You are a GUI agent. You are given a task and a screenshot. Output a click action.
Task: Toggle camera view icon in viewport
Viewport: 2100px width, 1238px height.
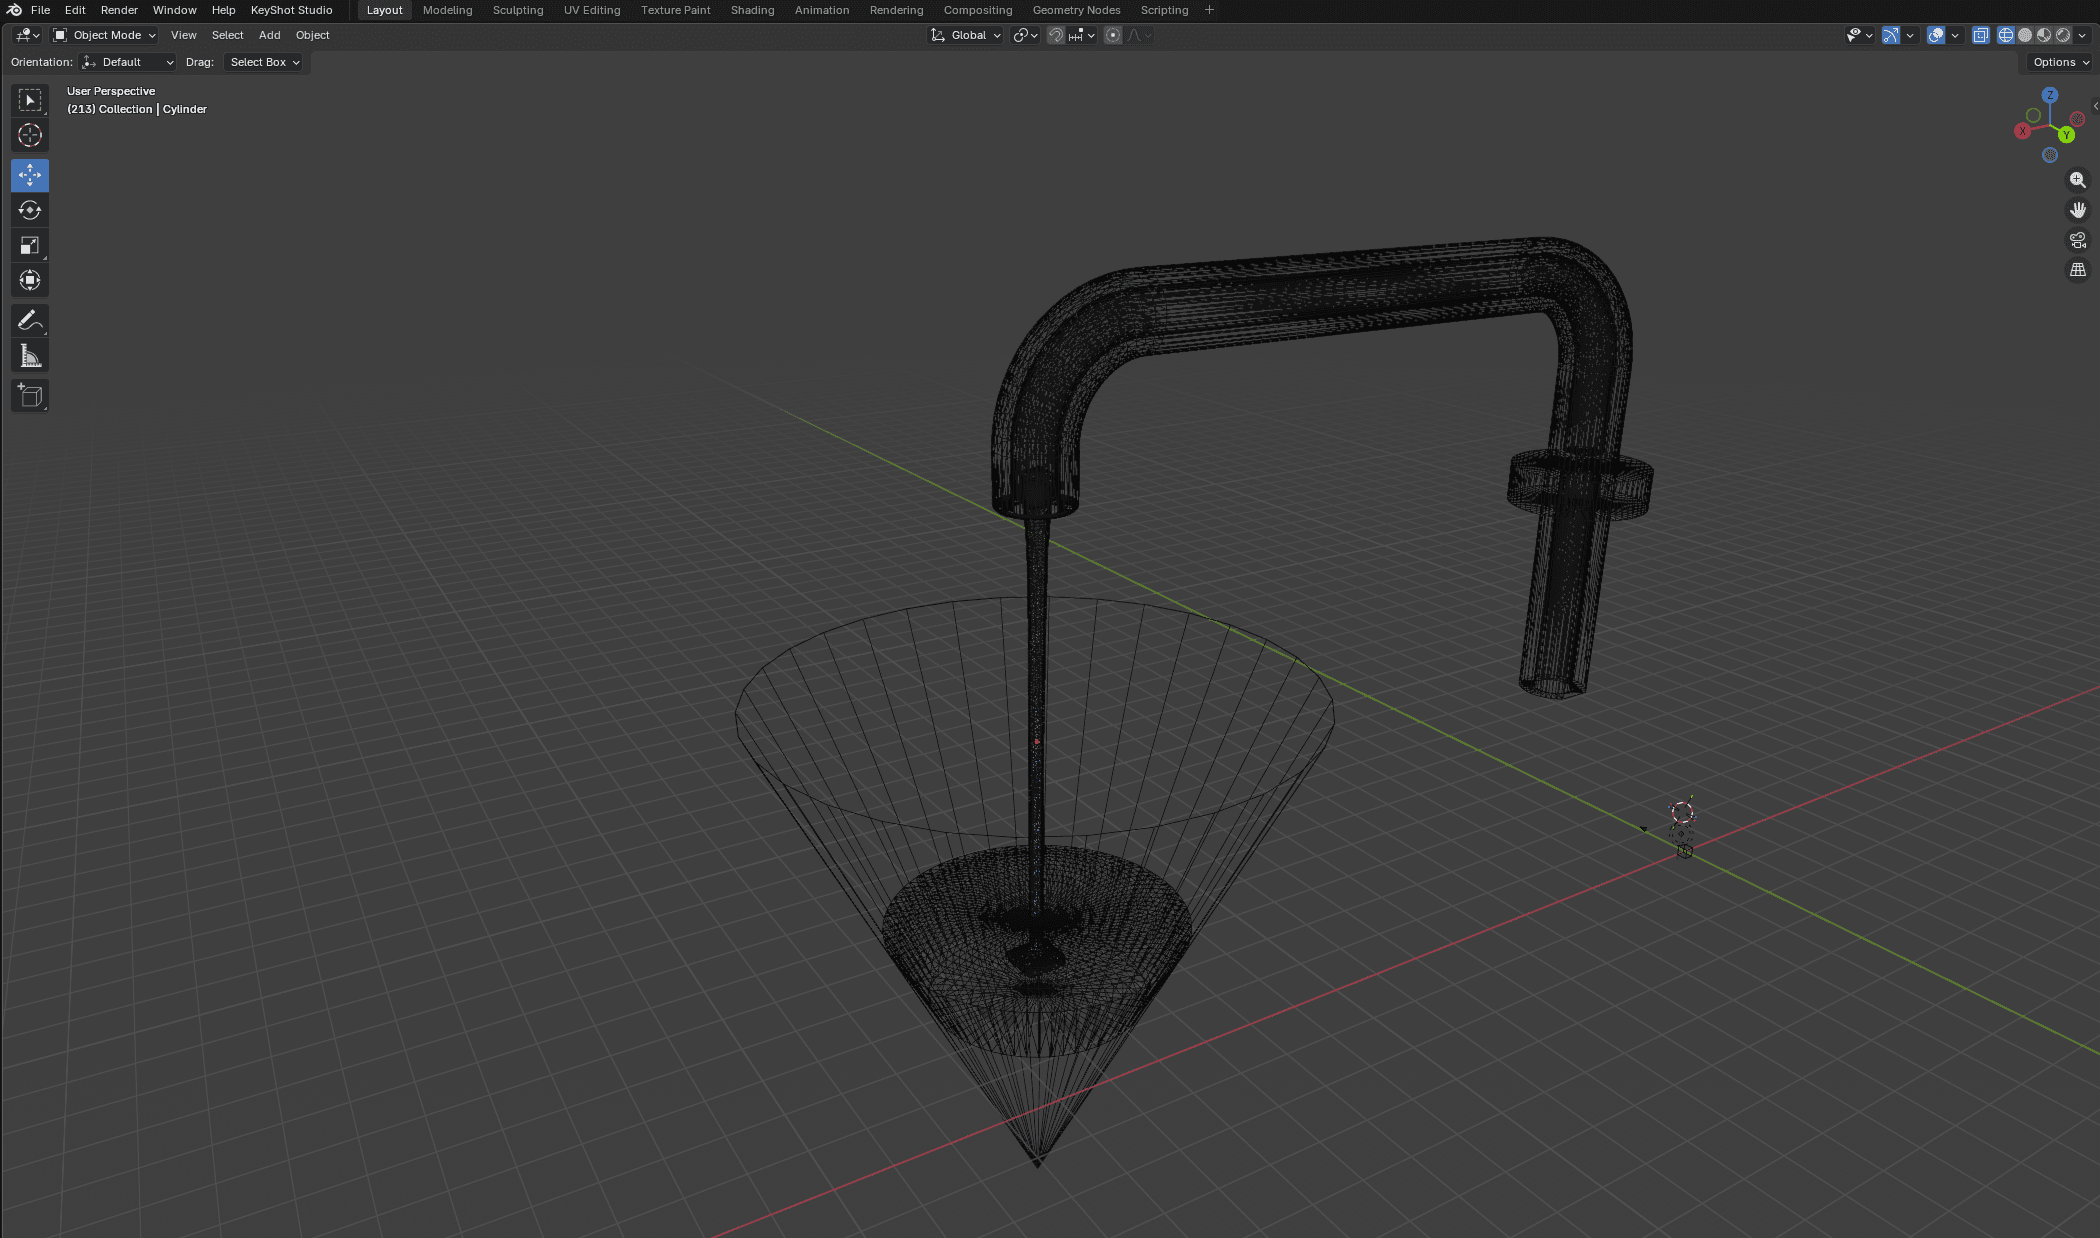[2078, 240]
